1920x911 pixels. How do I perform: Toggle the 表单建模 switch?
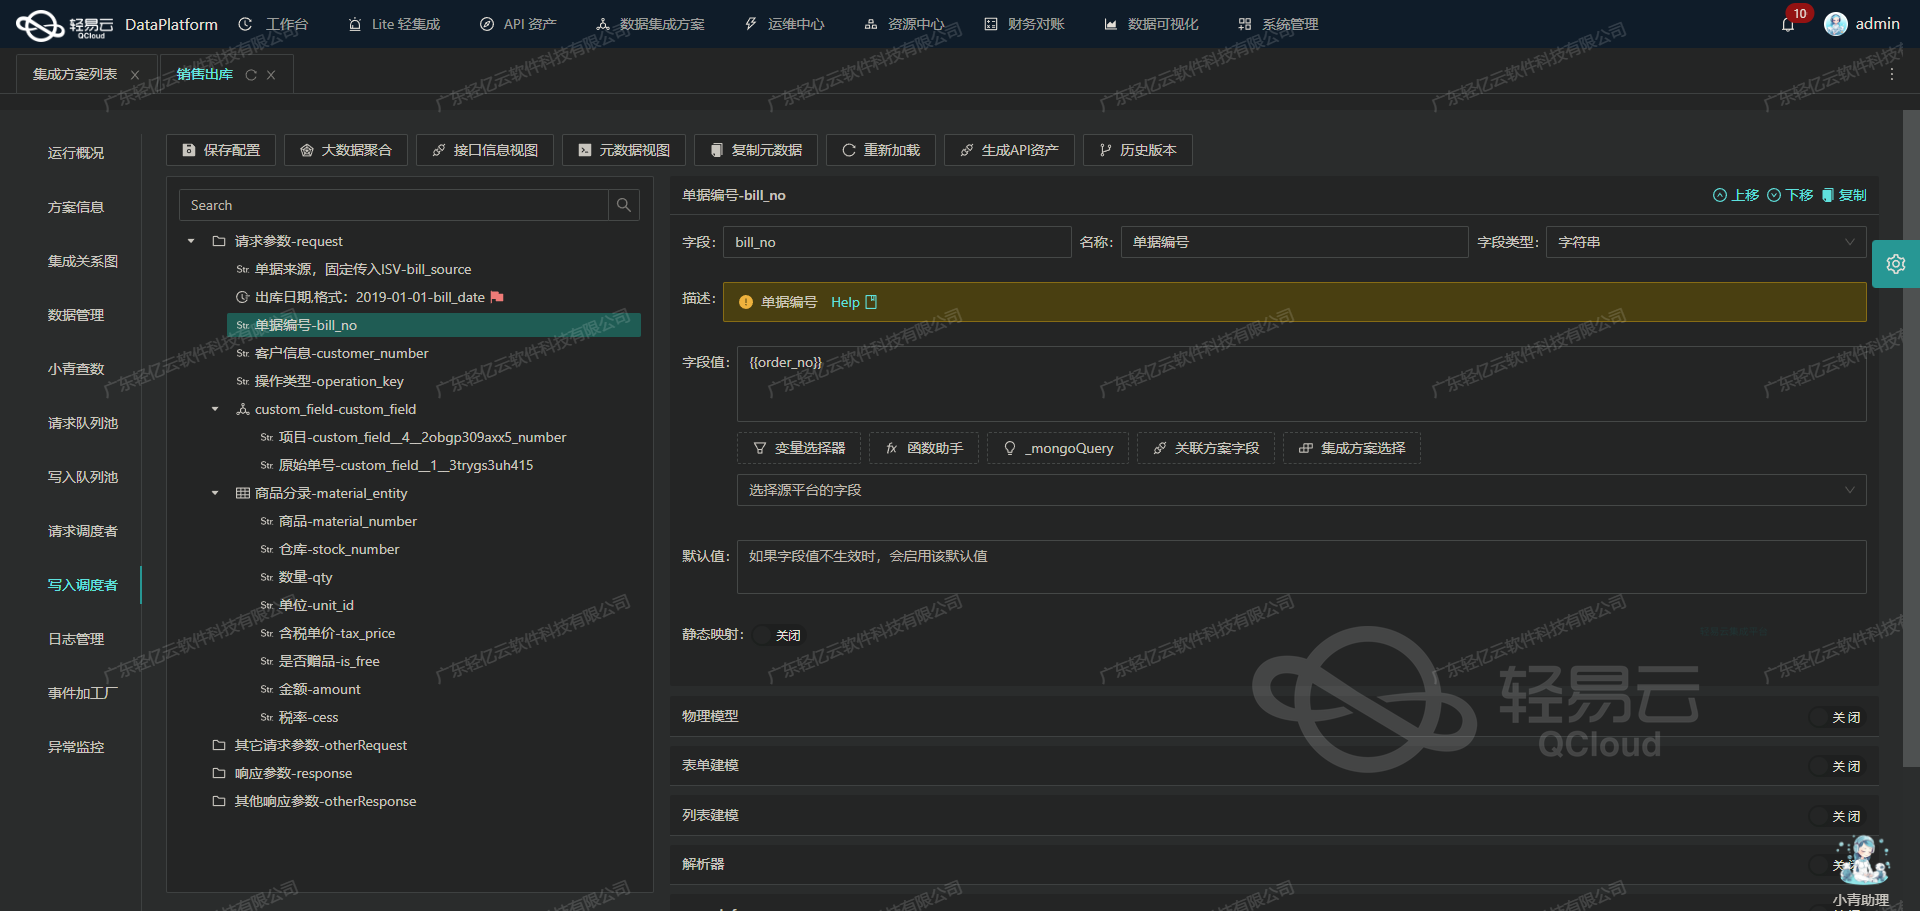[1837, 766]
